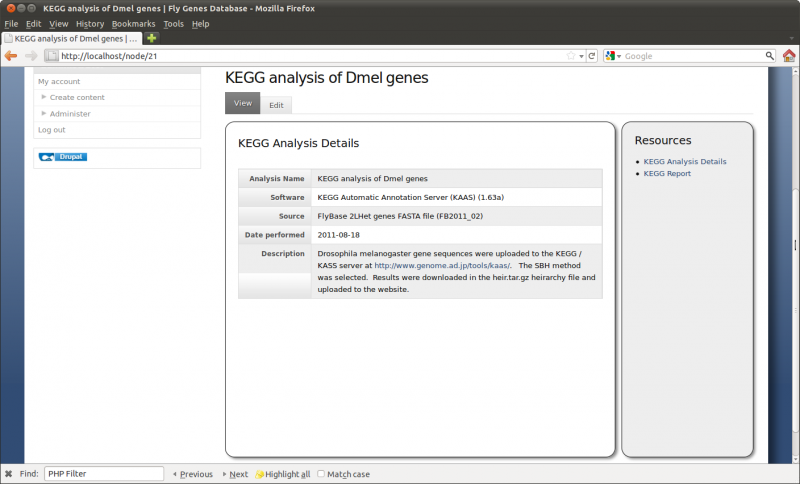Screen dimensions: 800x484
Task: Expand the Create content menu arrow
Action: (44, 97)
